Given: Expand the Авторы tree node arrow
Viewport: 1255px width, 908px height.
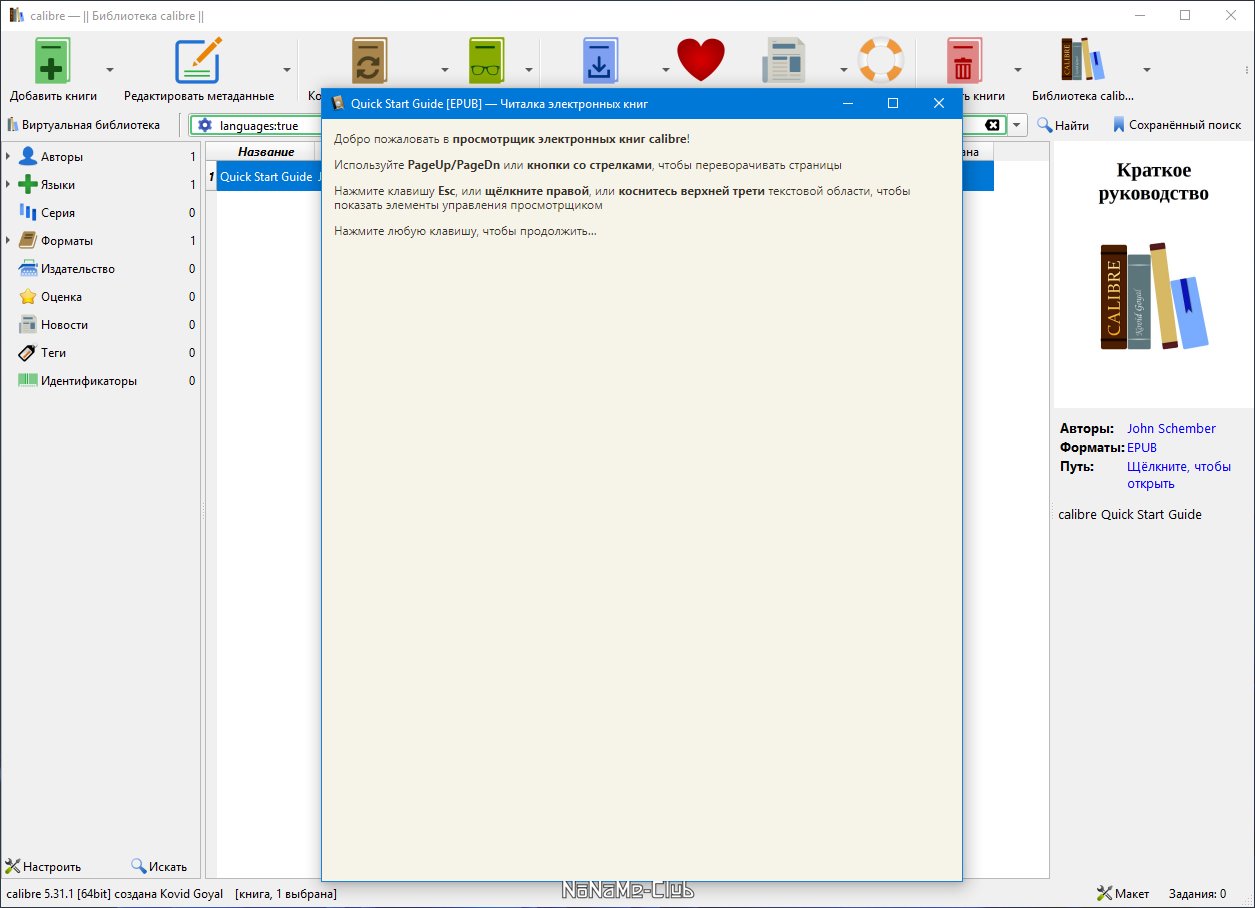Looking at the screenshot, I should click(8, 157).
